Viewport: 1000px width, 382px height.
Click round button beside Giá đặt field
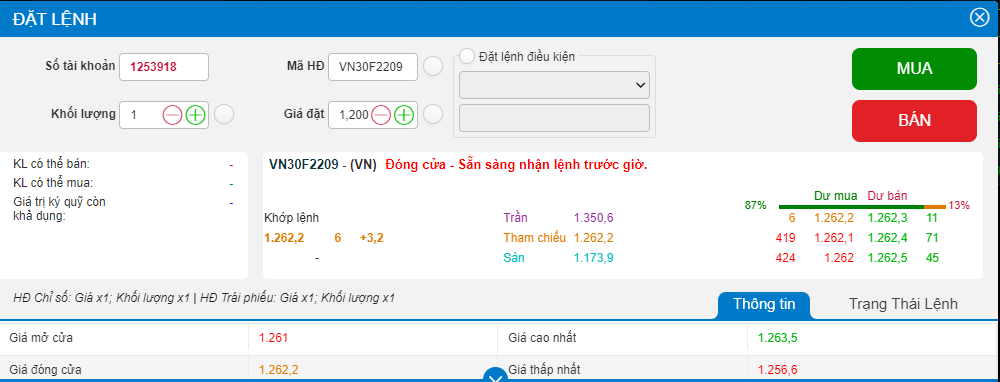[x=433, y=115]
